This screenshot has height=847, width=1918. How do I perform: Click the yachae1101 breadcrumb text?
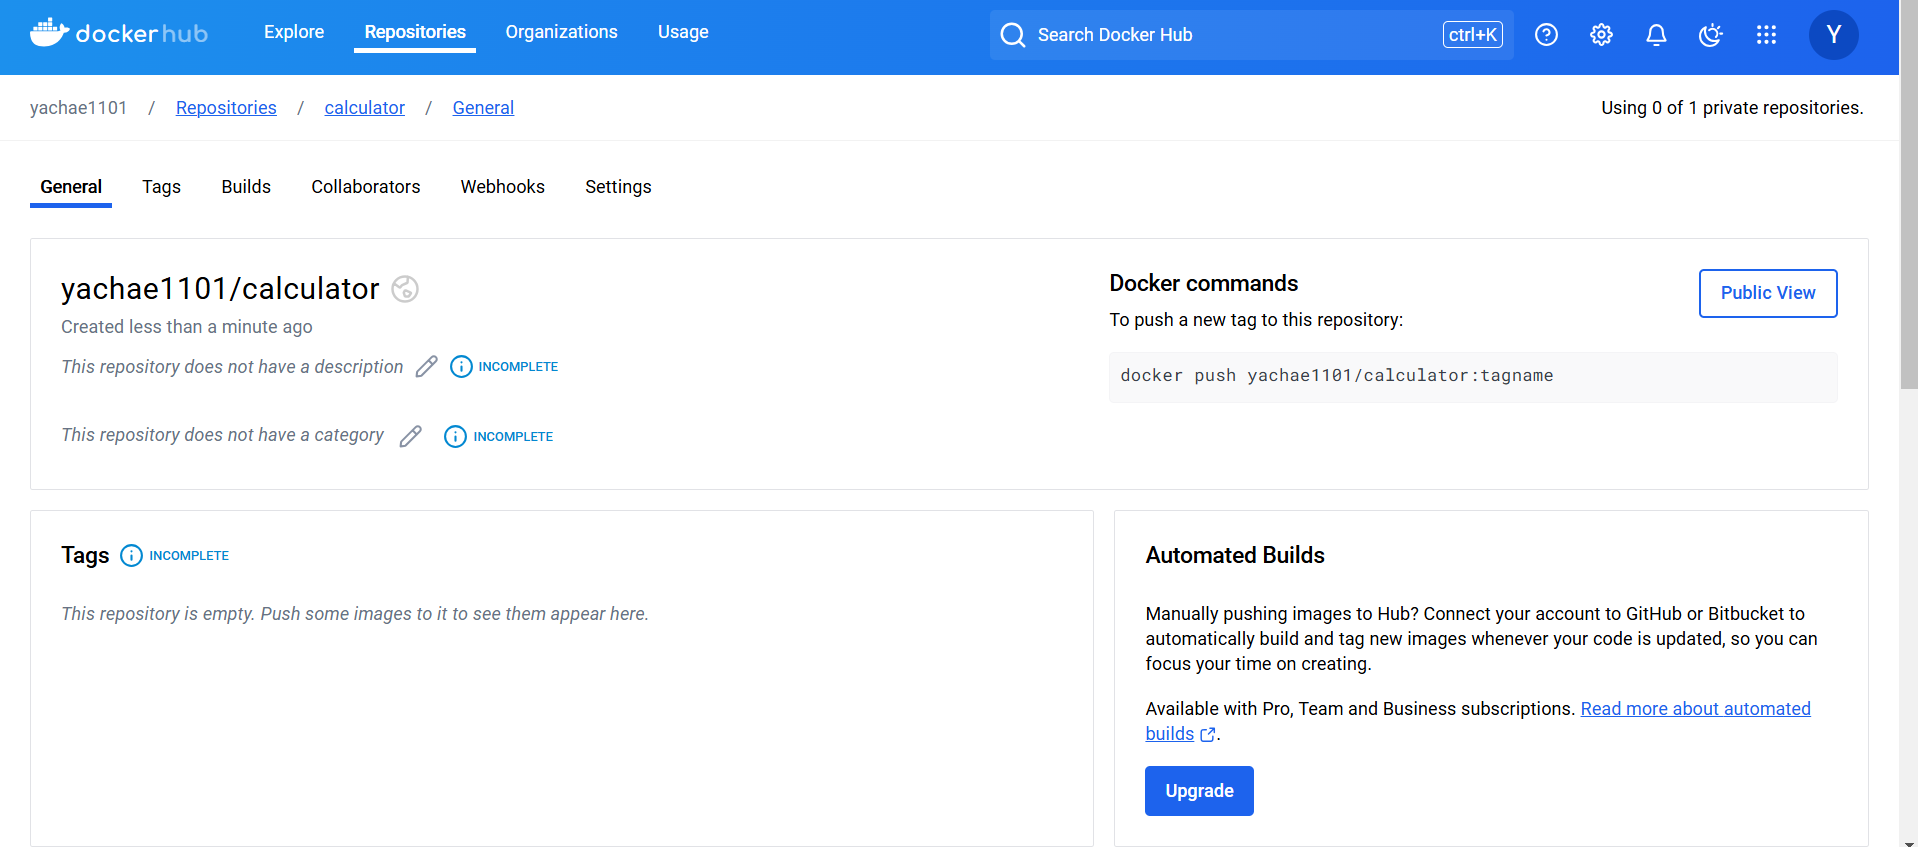tap(79, 108)
